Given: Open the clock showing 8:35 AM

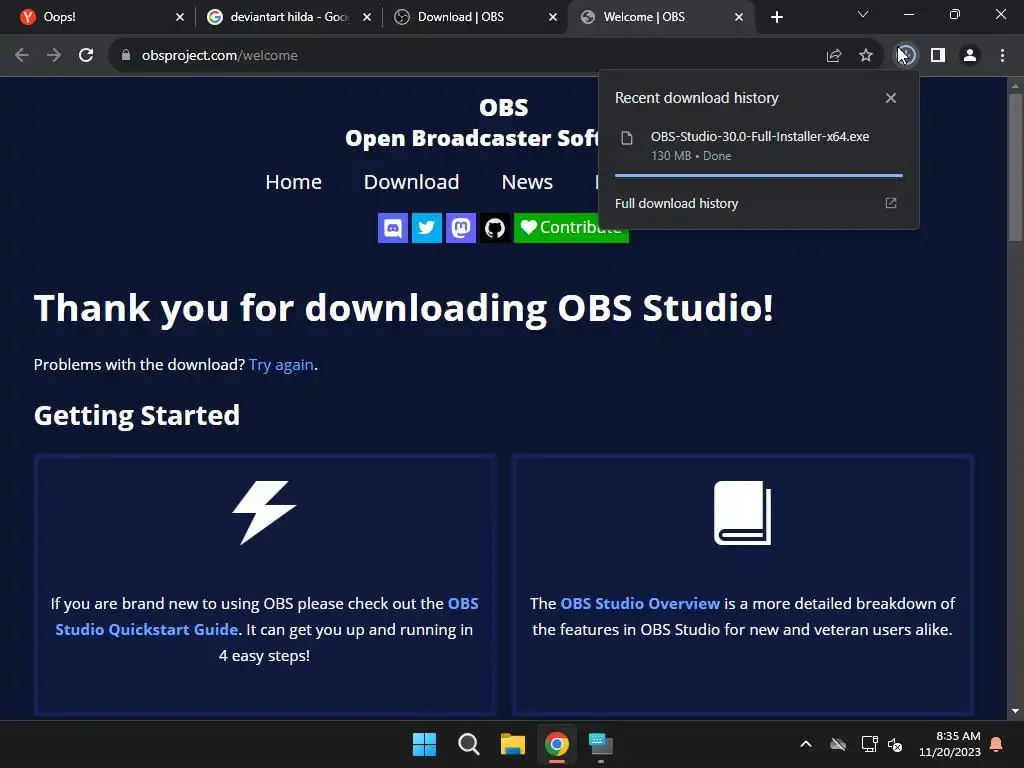Looking at the screenshot, I should [950, 744].
